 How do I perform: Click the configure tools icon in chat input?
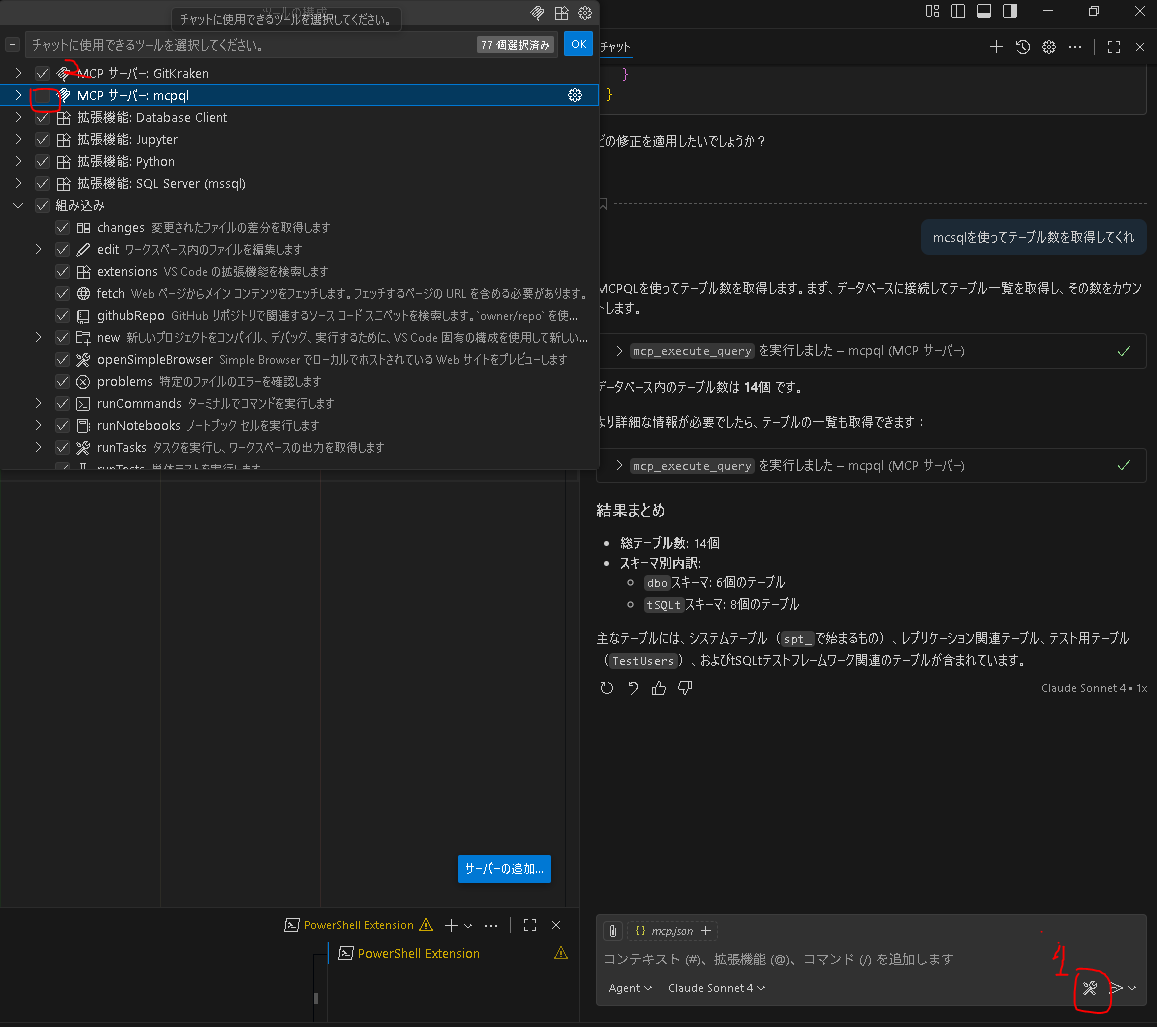[1090, 988]
